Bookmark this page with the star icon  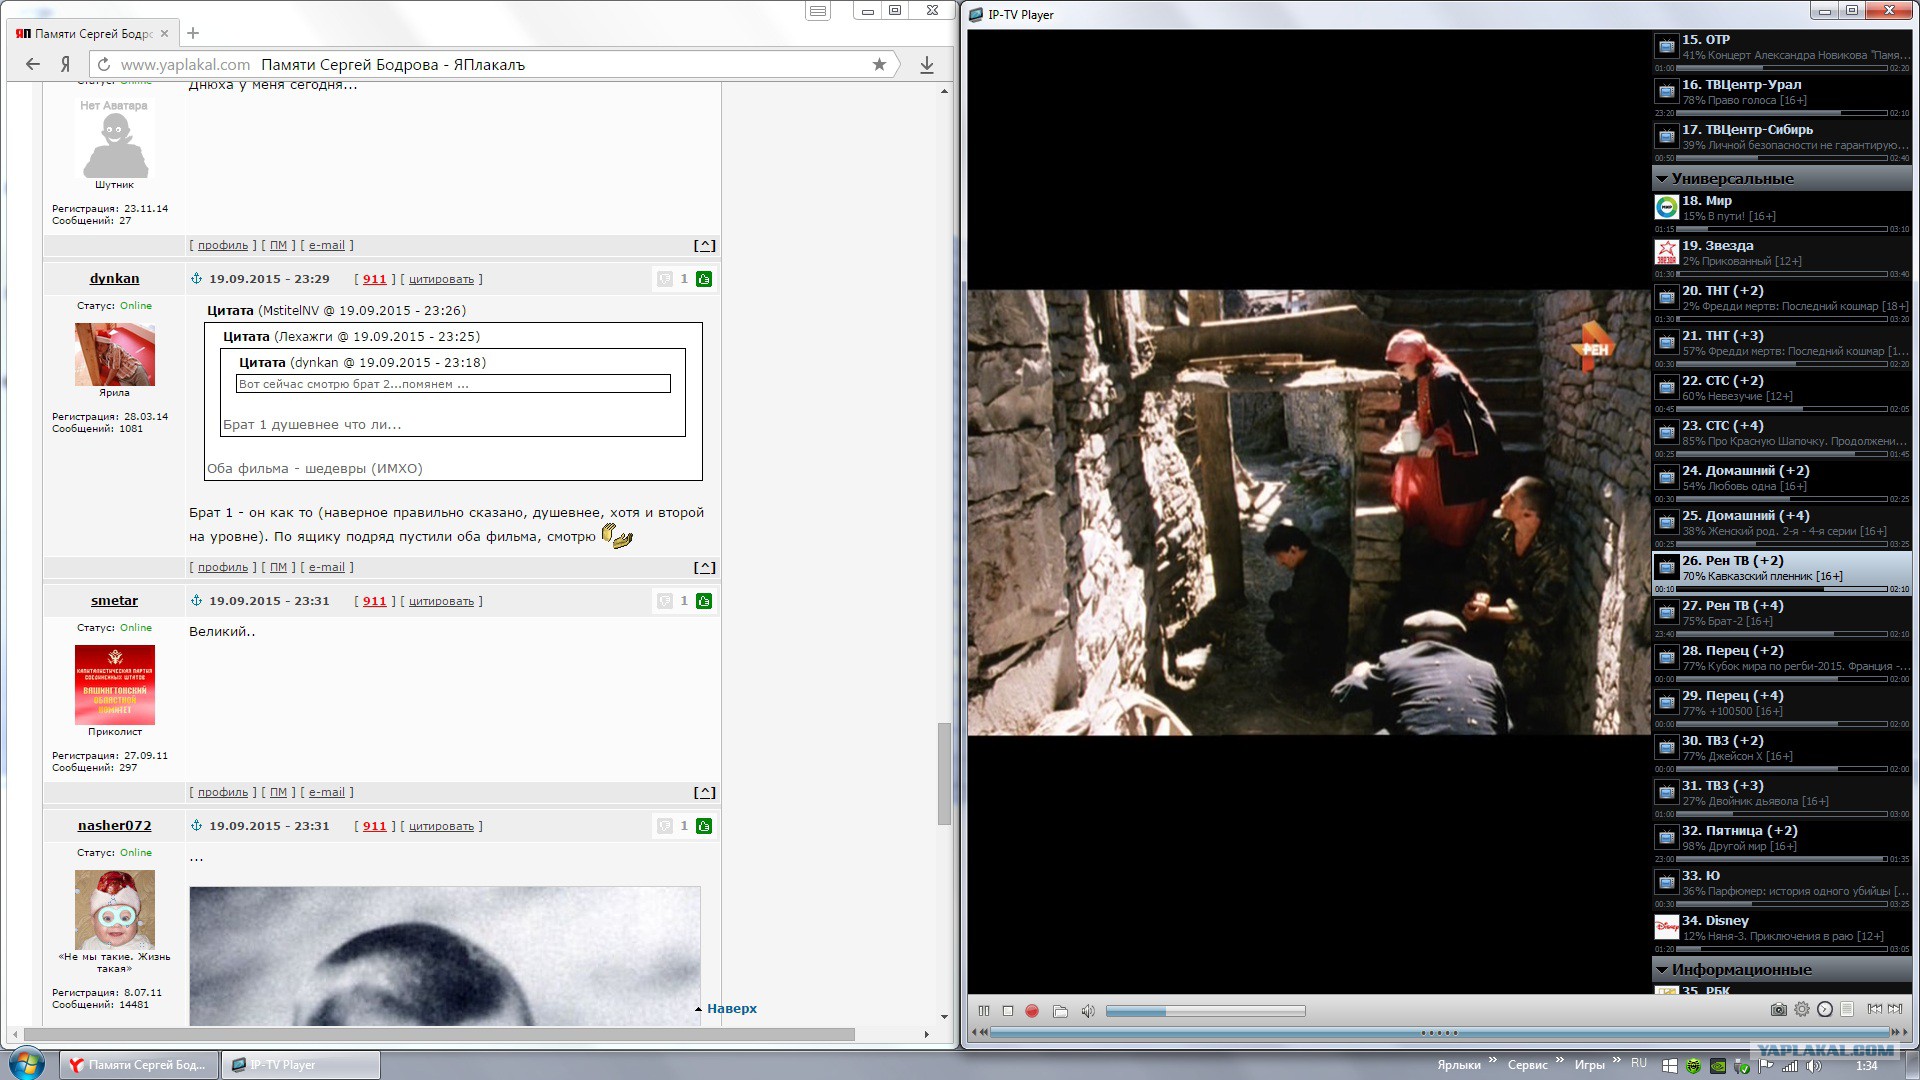point(879,64)
